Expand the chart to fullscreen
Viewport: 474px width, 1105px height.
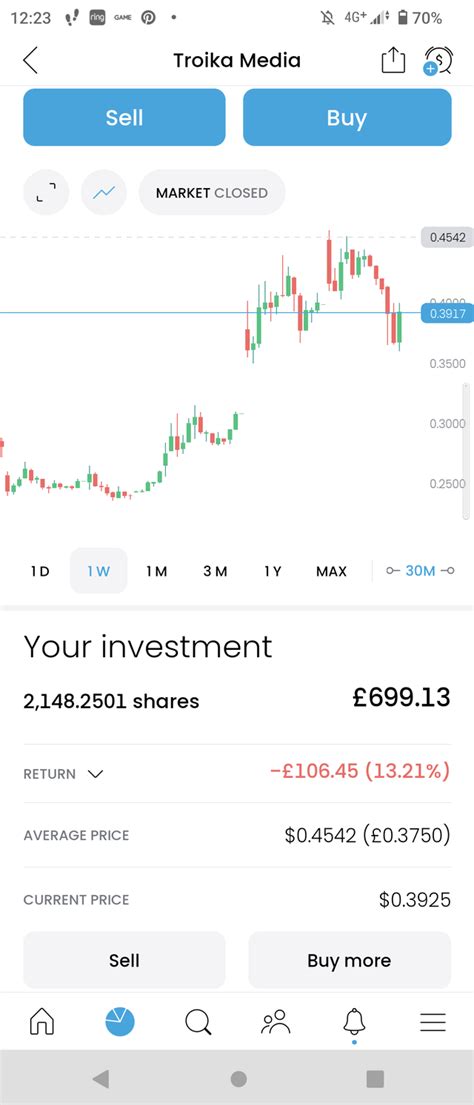coord(46,192)
